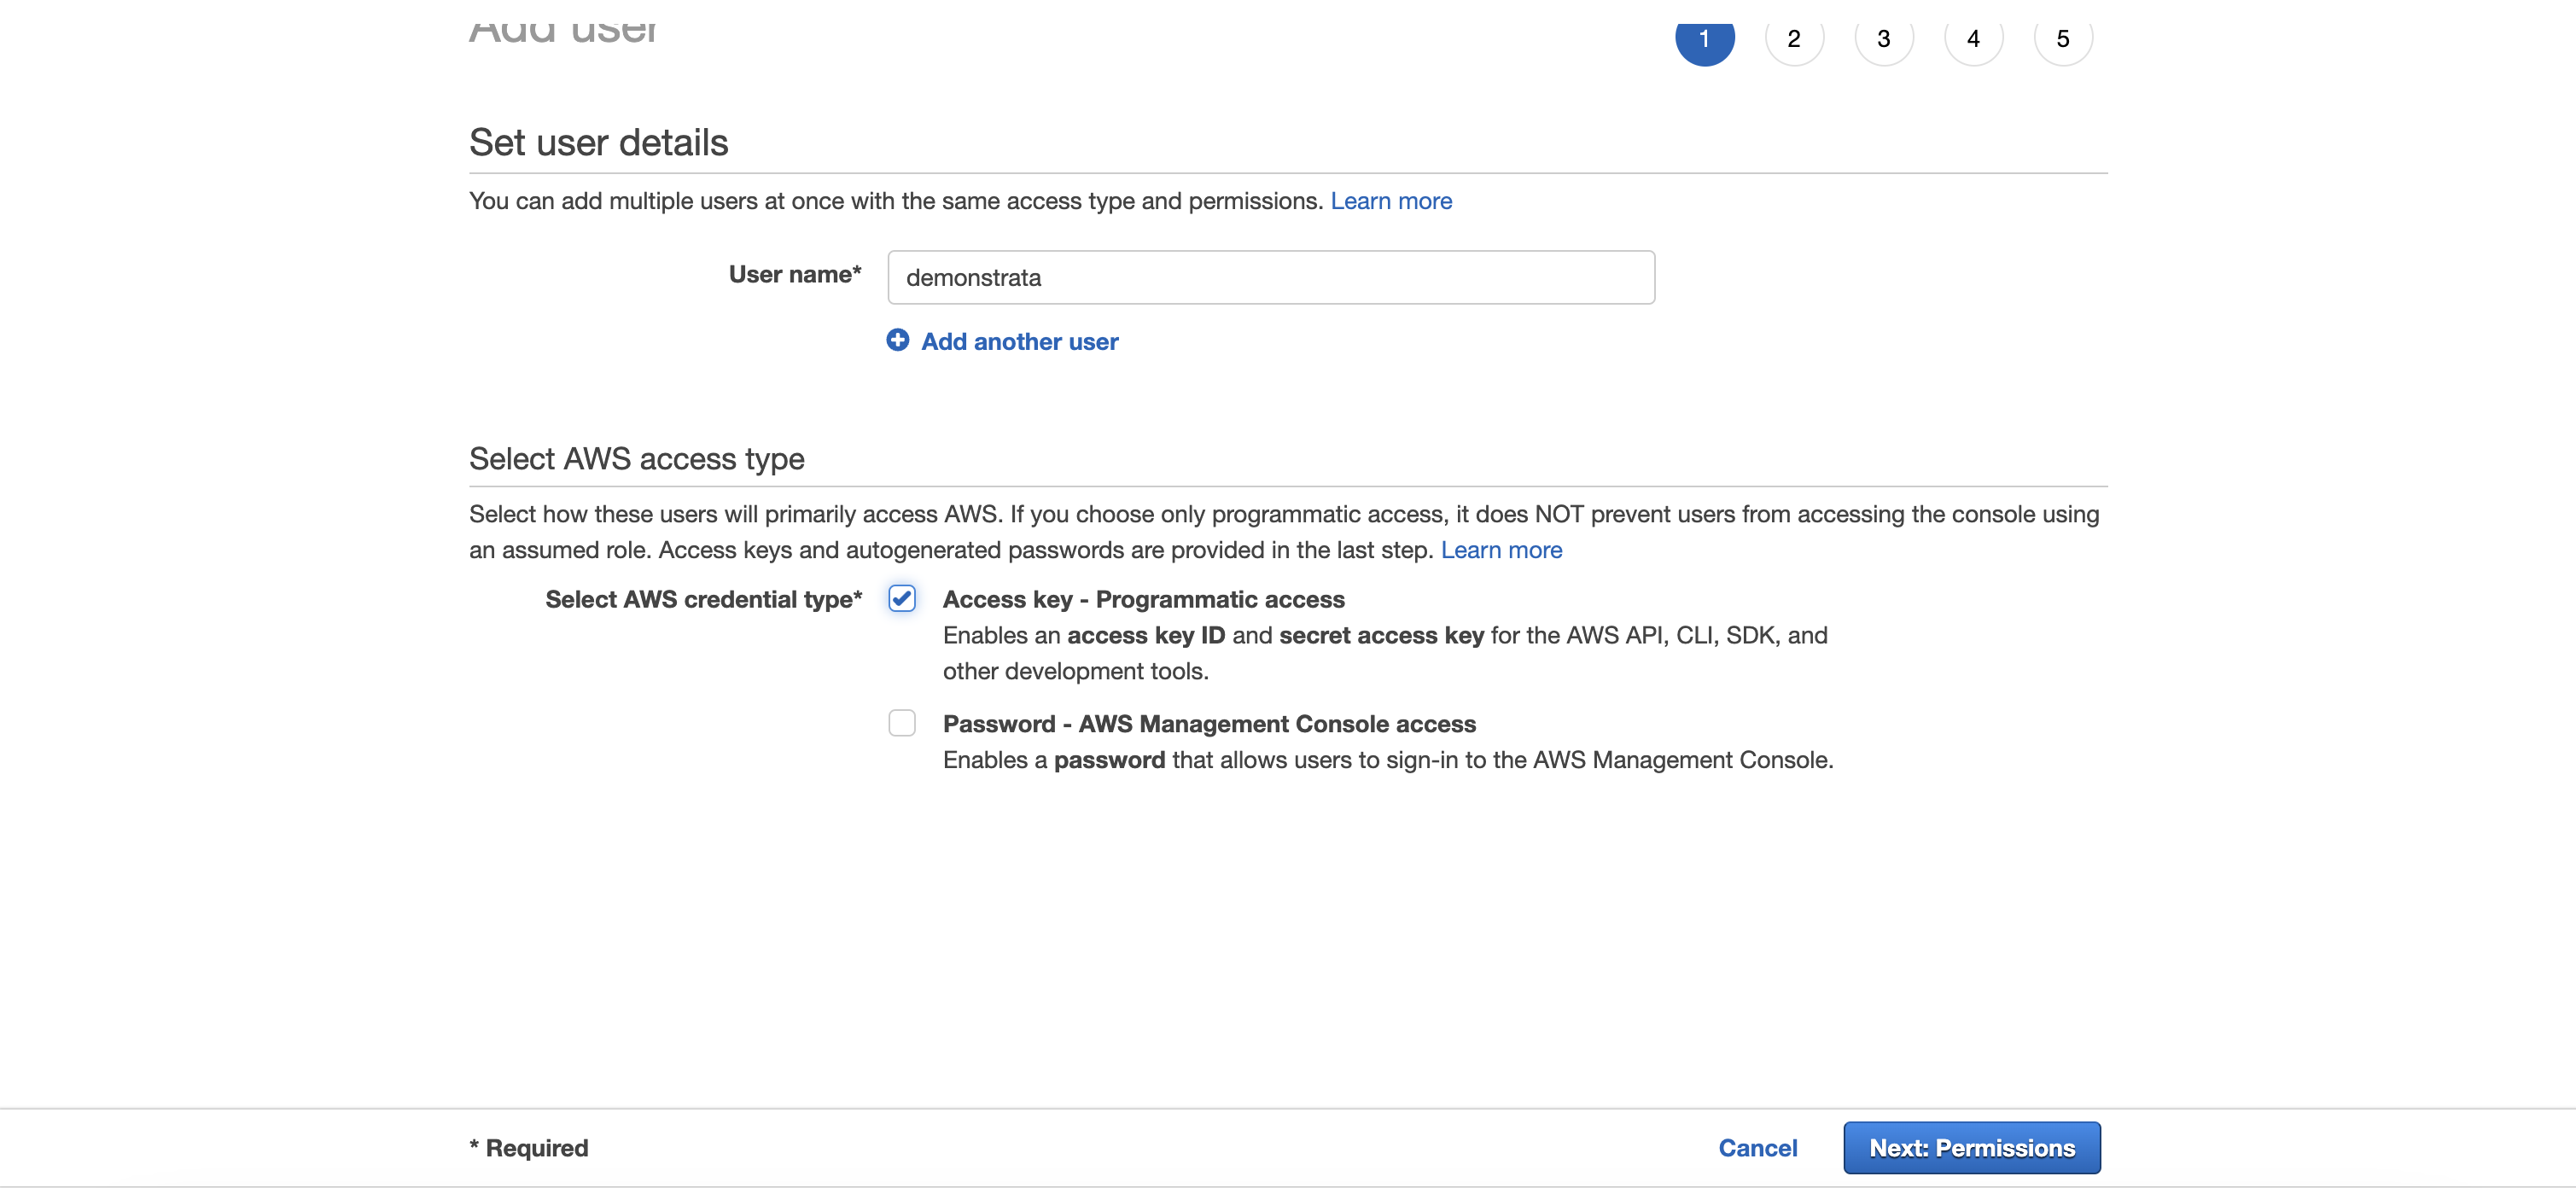
Task: Click the Required footnote text
Action: (x=528, y=1147)
